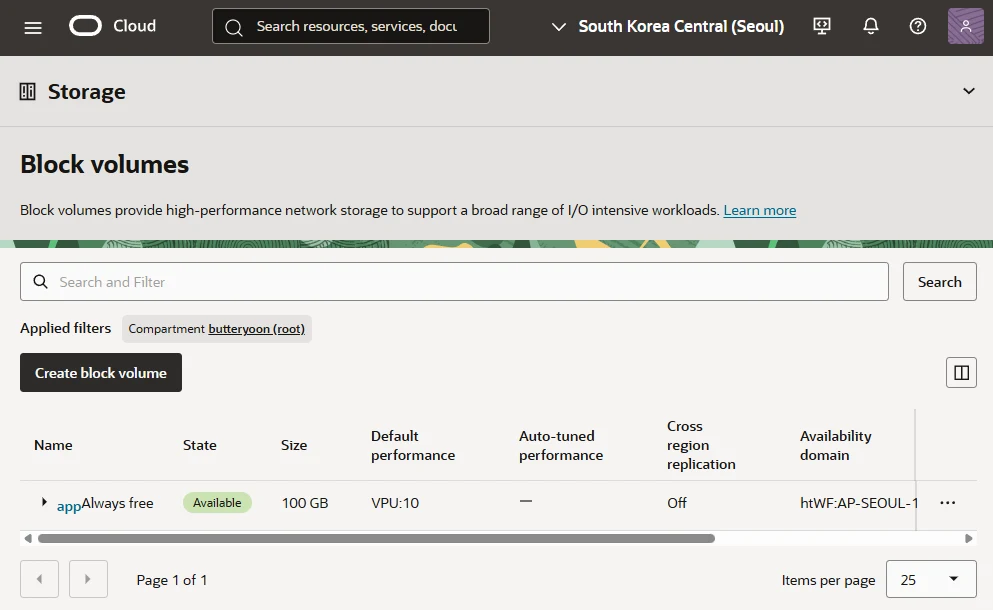Open the user profile avatar
This screenshot has width=993, height=610.
pos(965,26)
